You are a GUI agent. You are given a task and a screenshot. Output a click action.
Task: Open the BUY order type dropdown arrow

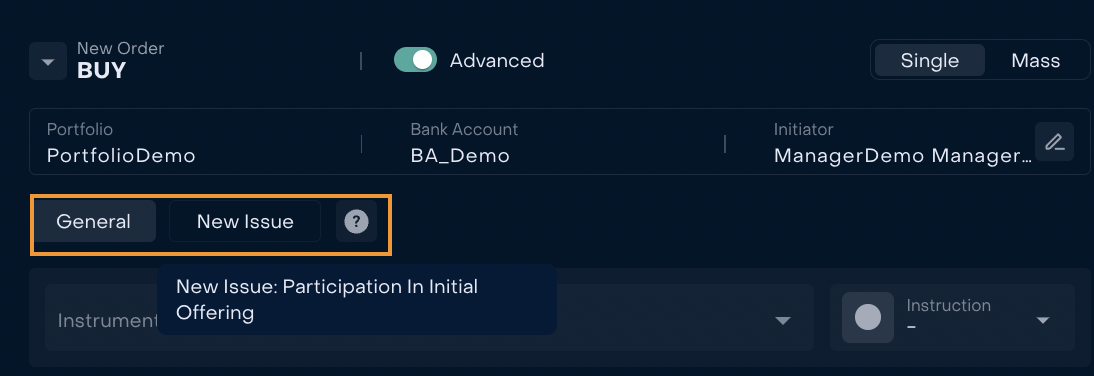(x=47, y=61)
